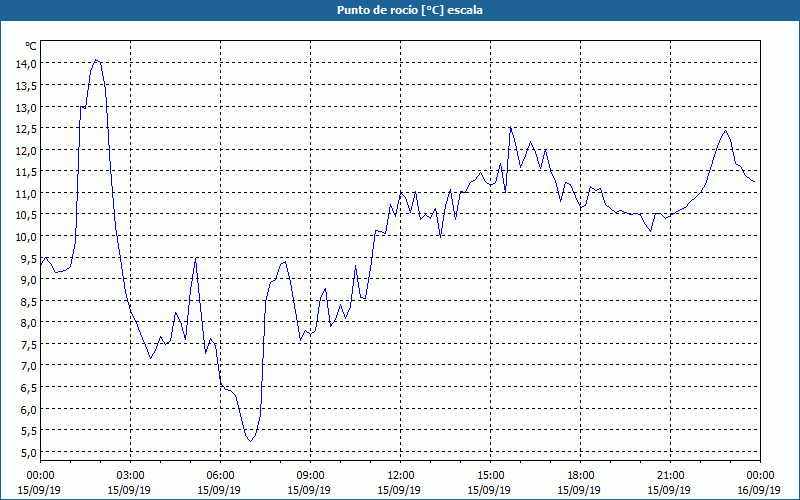Click the 12,0 vertical axis label

(x=26, y=150)
